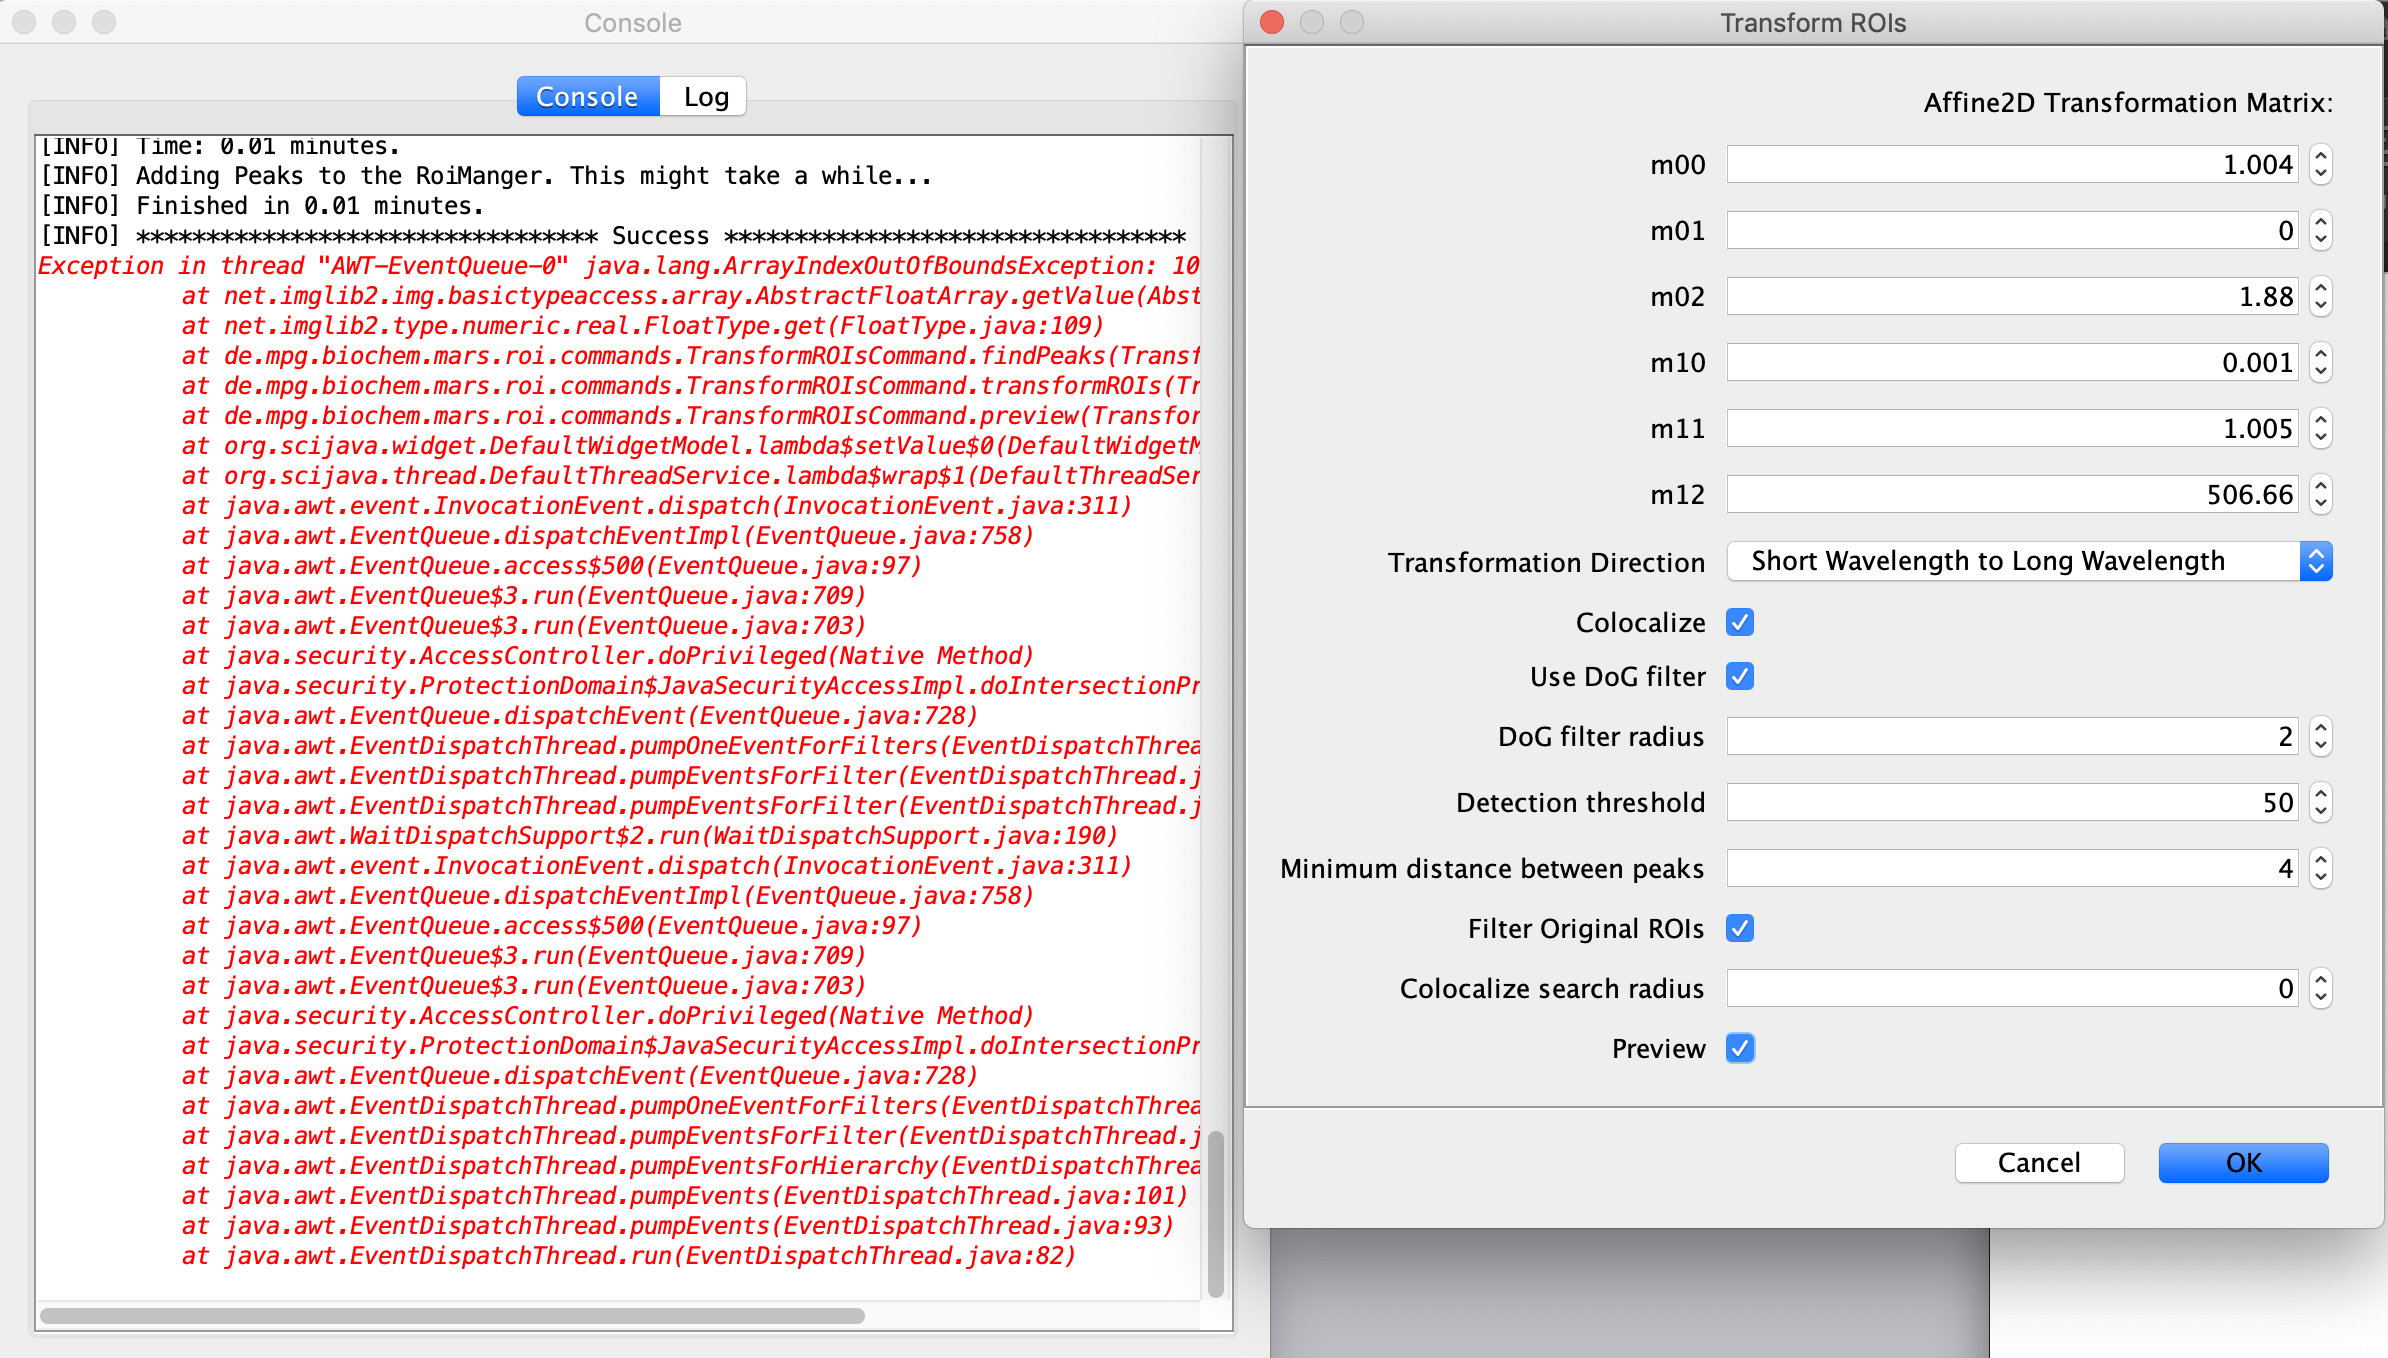Click the Cancel button

coord(2039,1162)
